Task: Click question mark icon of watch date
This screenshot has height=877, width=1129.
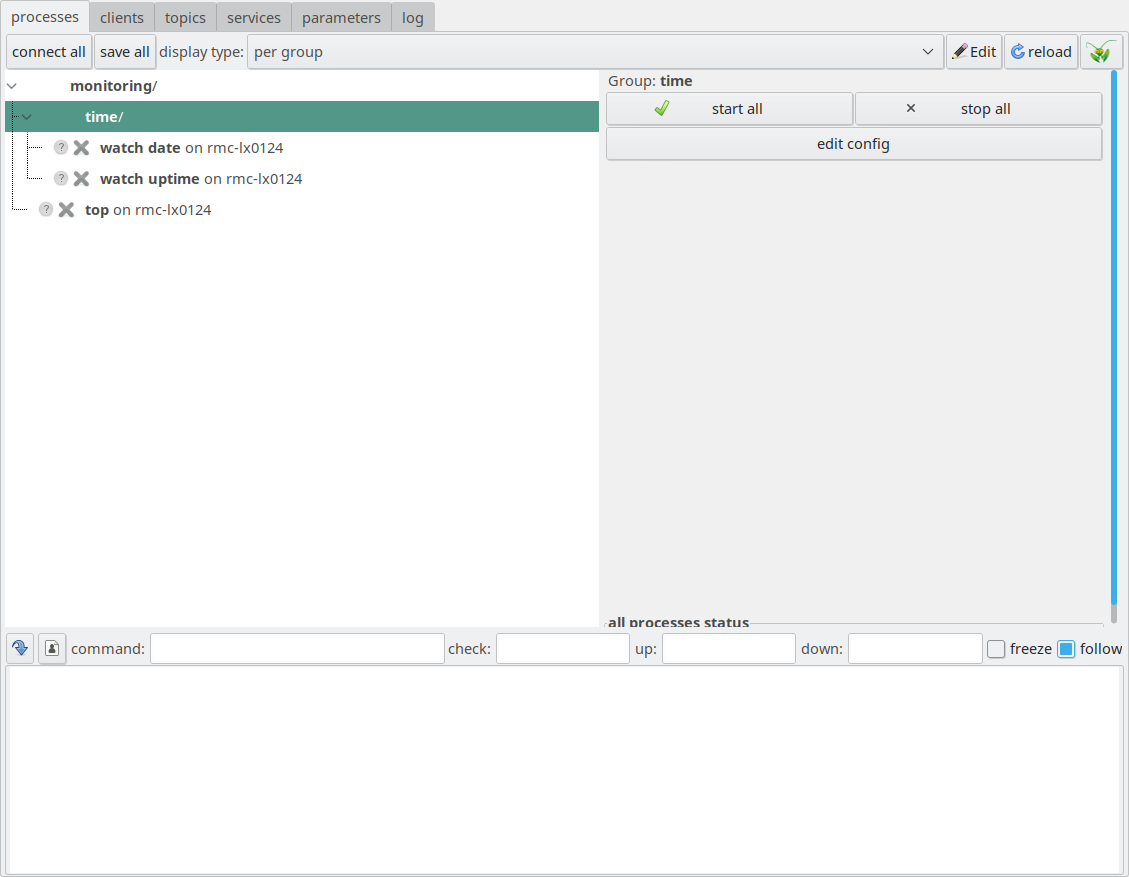Action: [x=61, y=148]
